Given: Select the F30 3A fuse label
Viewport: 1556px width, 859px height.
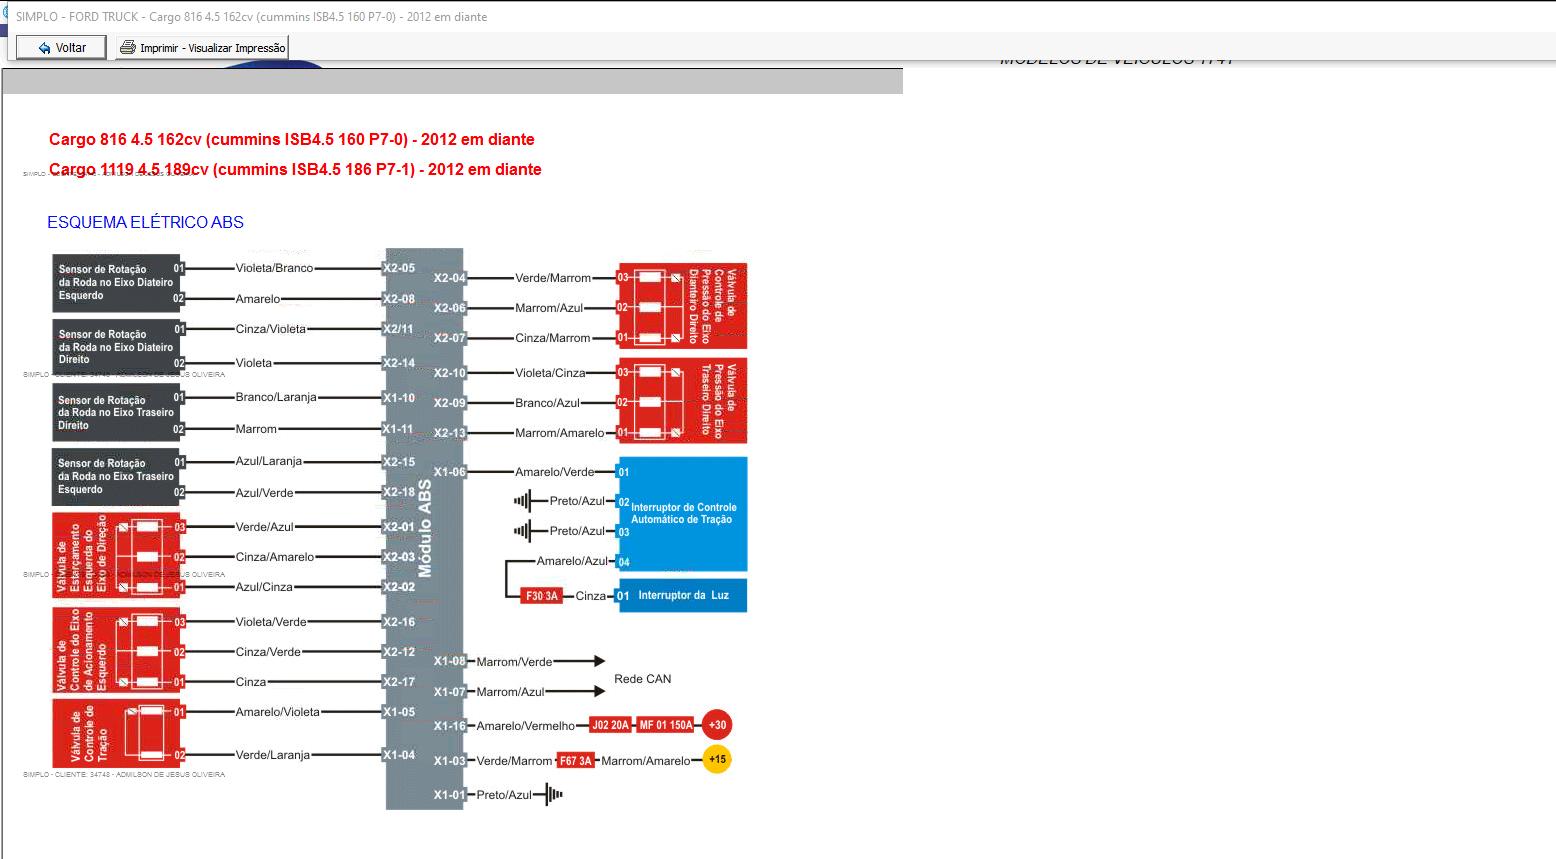Looking at the screenshot, I should [542, 596].
